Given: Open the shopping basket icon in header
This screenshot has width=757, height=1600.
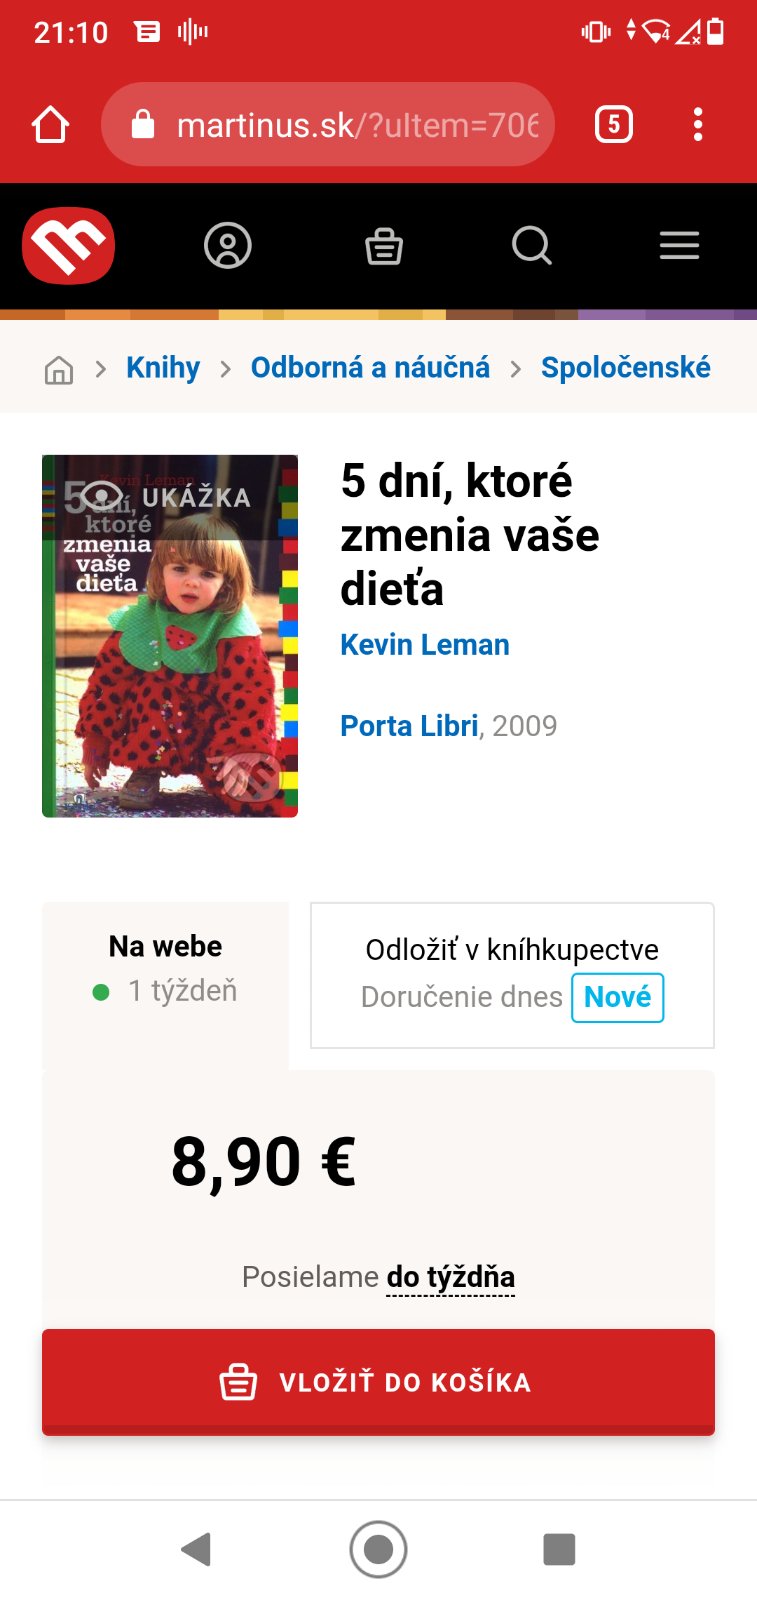Looking at the screenshot, I should point(384,246).
